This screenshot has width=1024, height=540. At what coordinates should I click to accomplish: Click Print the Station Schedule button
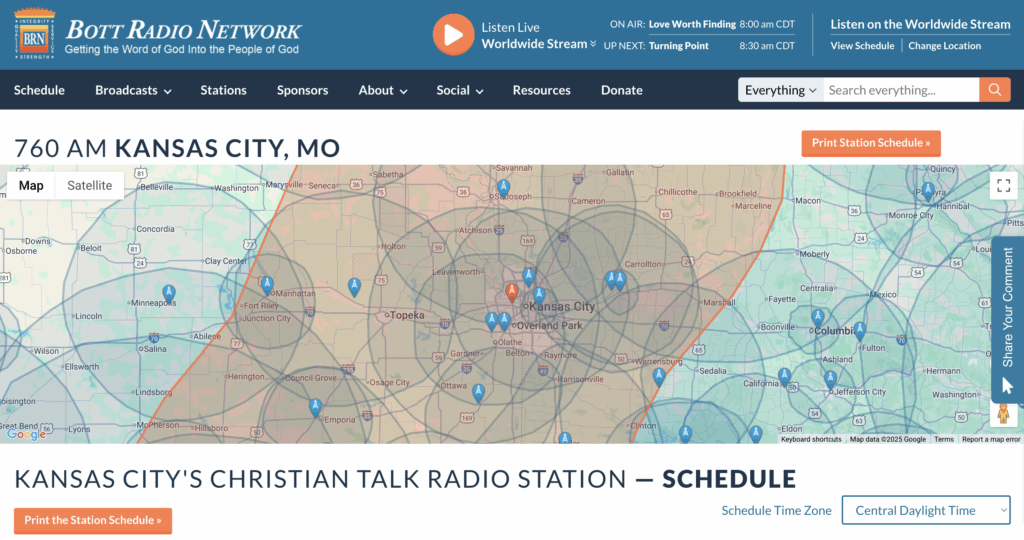click(x=93, y=520)
